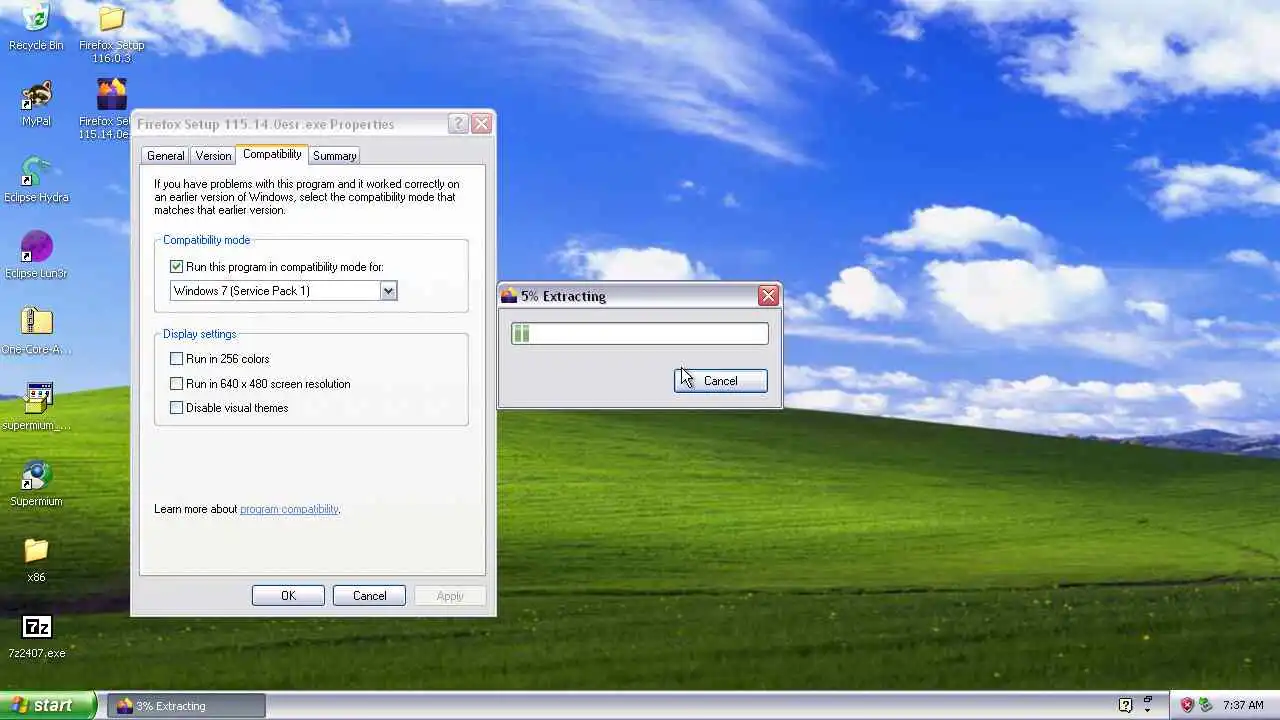Screen dimensions: 1280x720
Task: Select the Firefox Setup 116.0.3 folder icon
Action: [x=112, y=18]
